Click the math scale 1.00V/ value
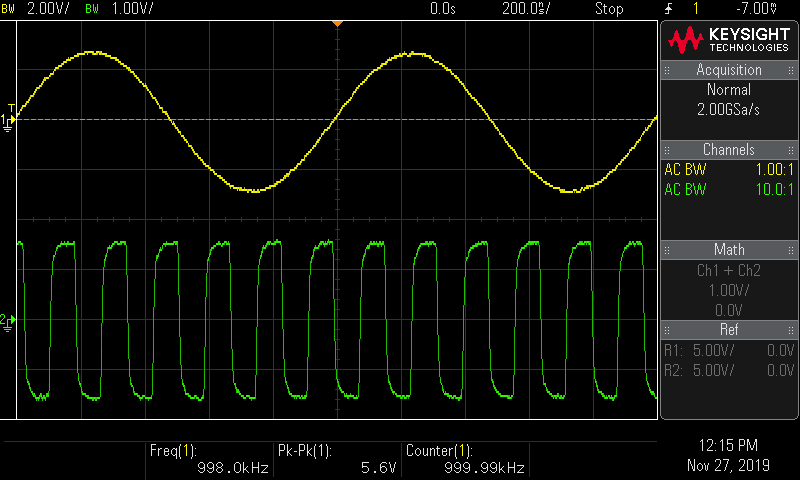The height and width of the screenshot is (480, 800). click(729, 290)
